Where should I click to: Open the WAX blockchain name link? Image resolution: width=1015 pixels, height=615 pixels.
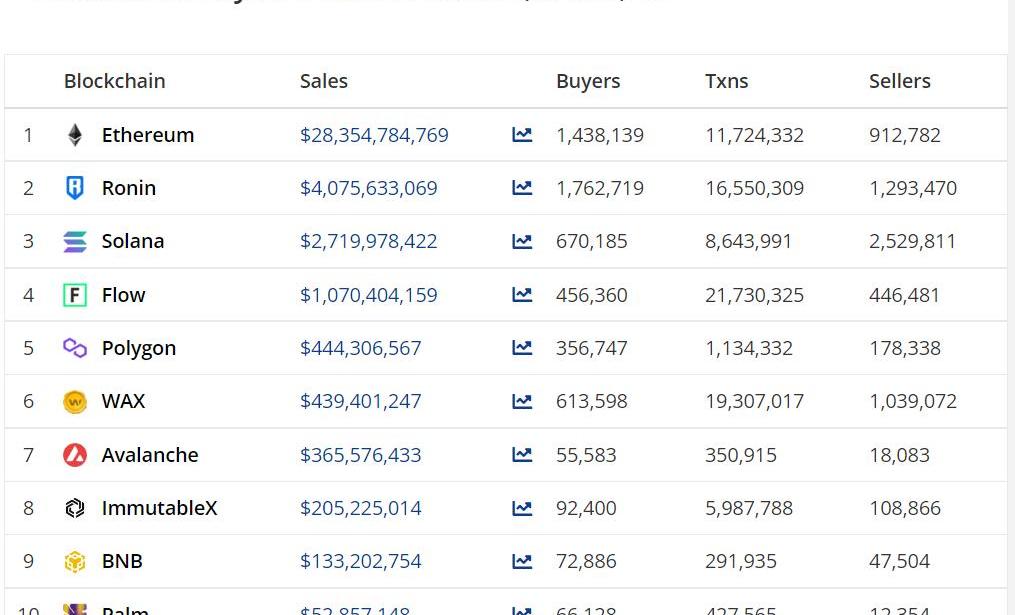tap(123, 401)
